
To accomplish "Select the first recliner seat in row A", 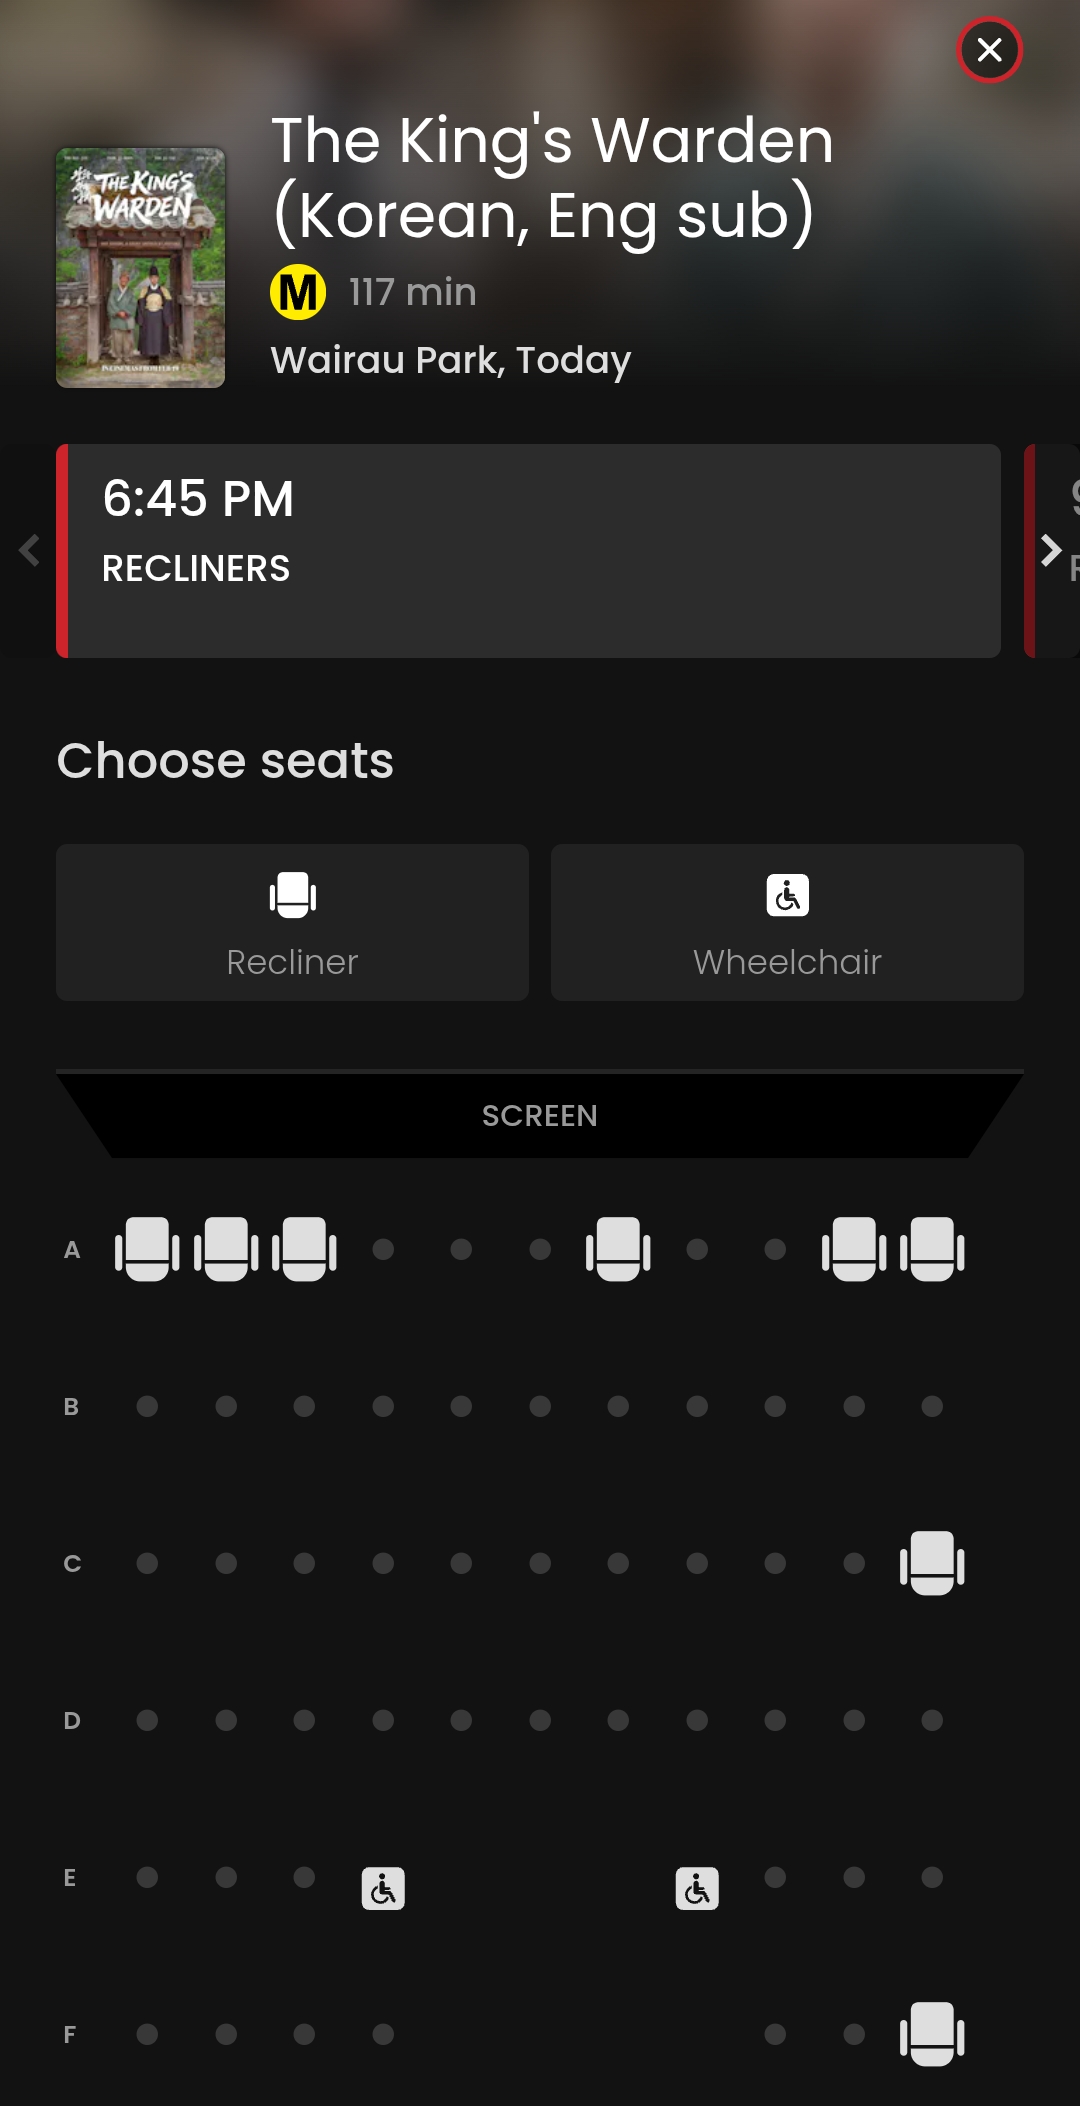I will point(147,1248).
